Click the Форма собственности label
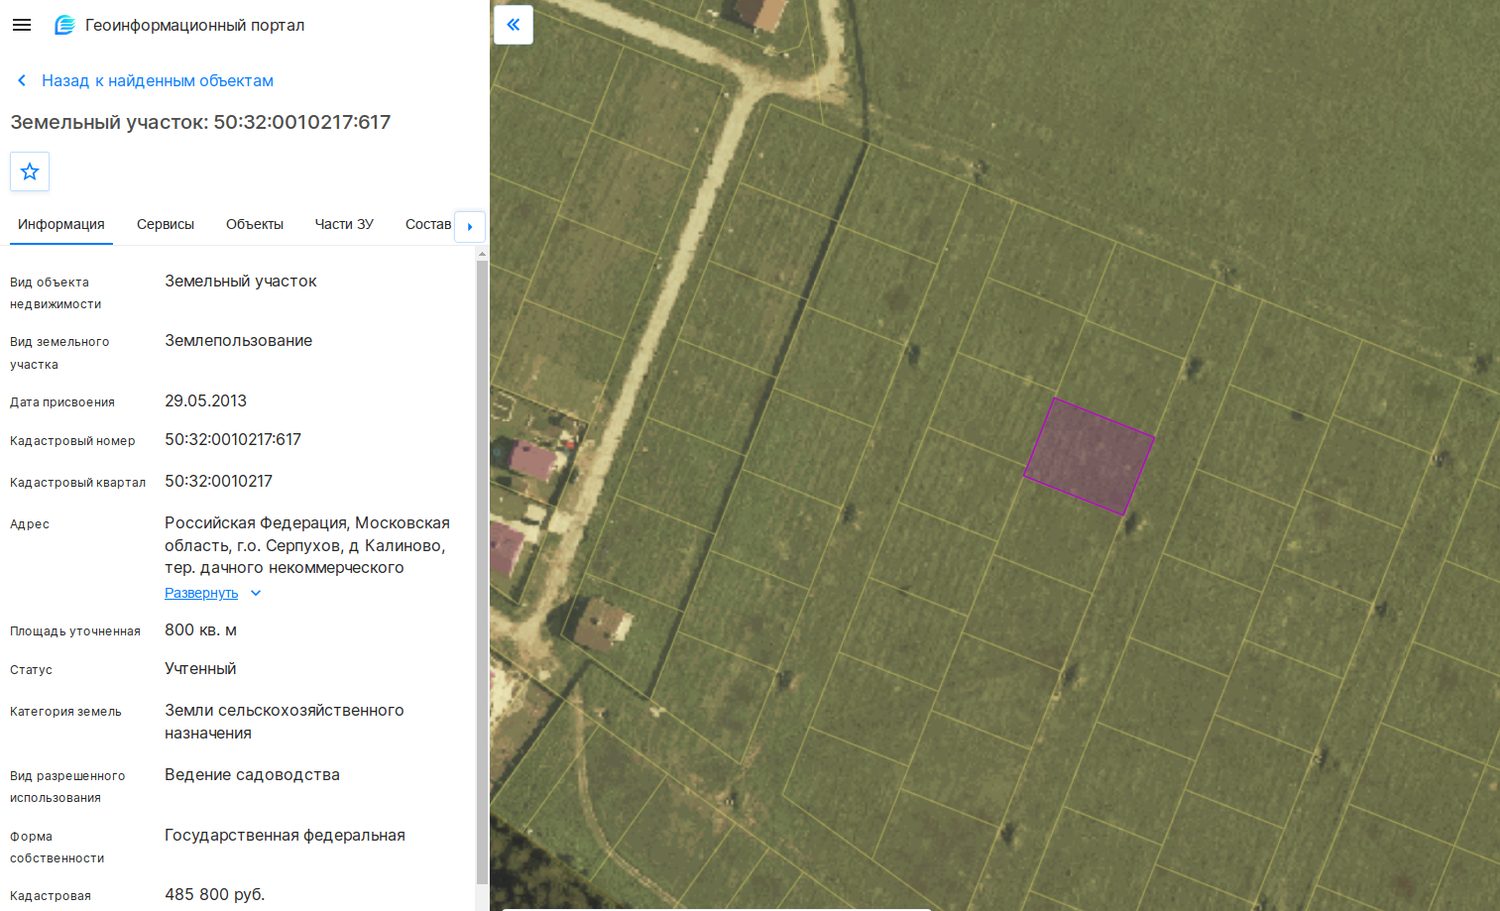The width and height of the screenshot is (1500, 911). tap(57, 847)
